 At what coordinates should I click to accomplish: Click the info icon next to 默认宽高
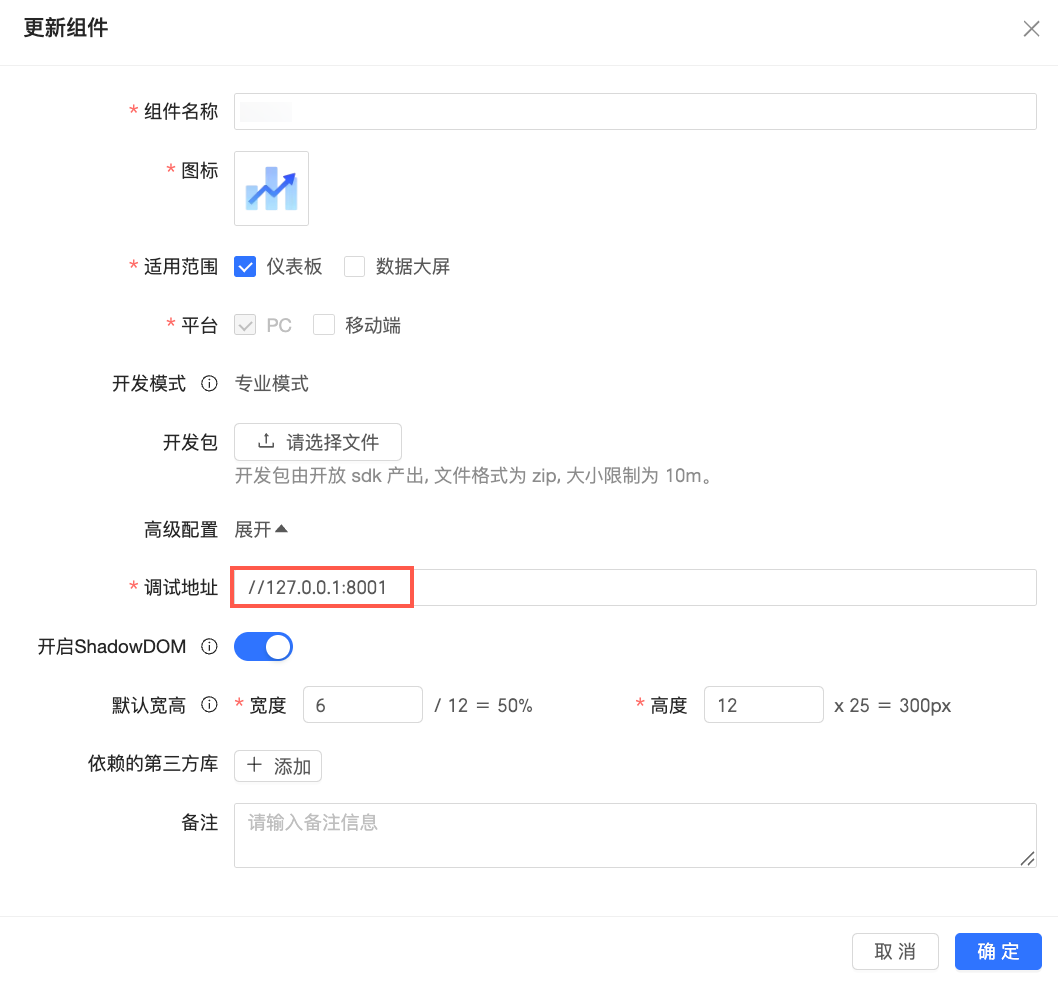coord(209,705)
